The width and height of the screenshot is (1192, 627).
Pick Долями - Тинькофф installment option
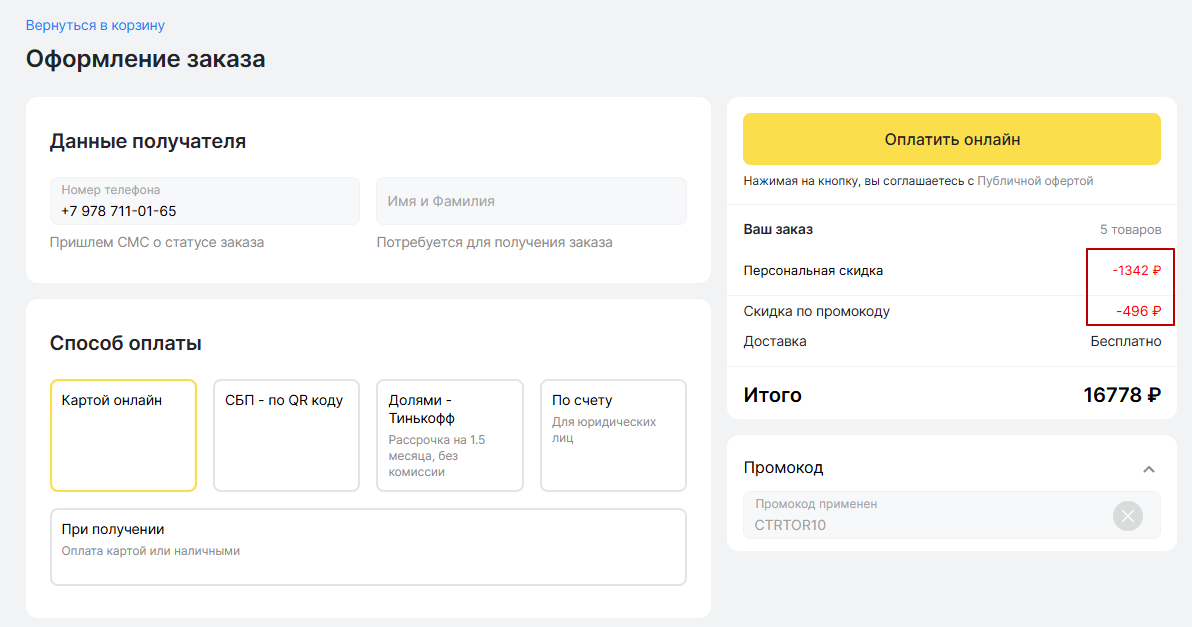[449, 435]
